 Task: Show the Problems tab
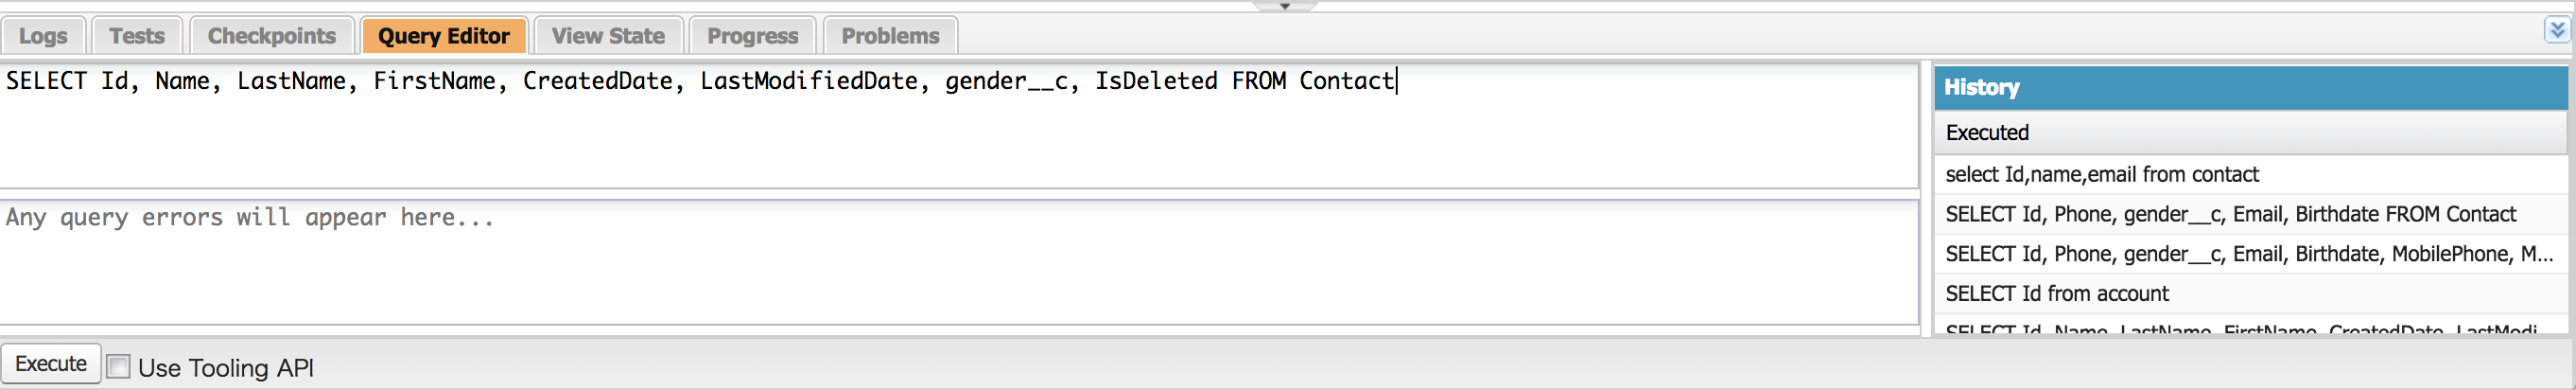pos(890,36)
